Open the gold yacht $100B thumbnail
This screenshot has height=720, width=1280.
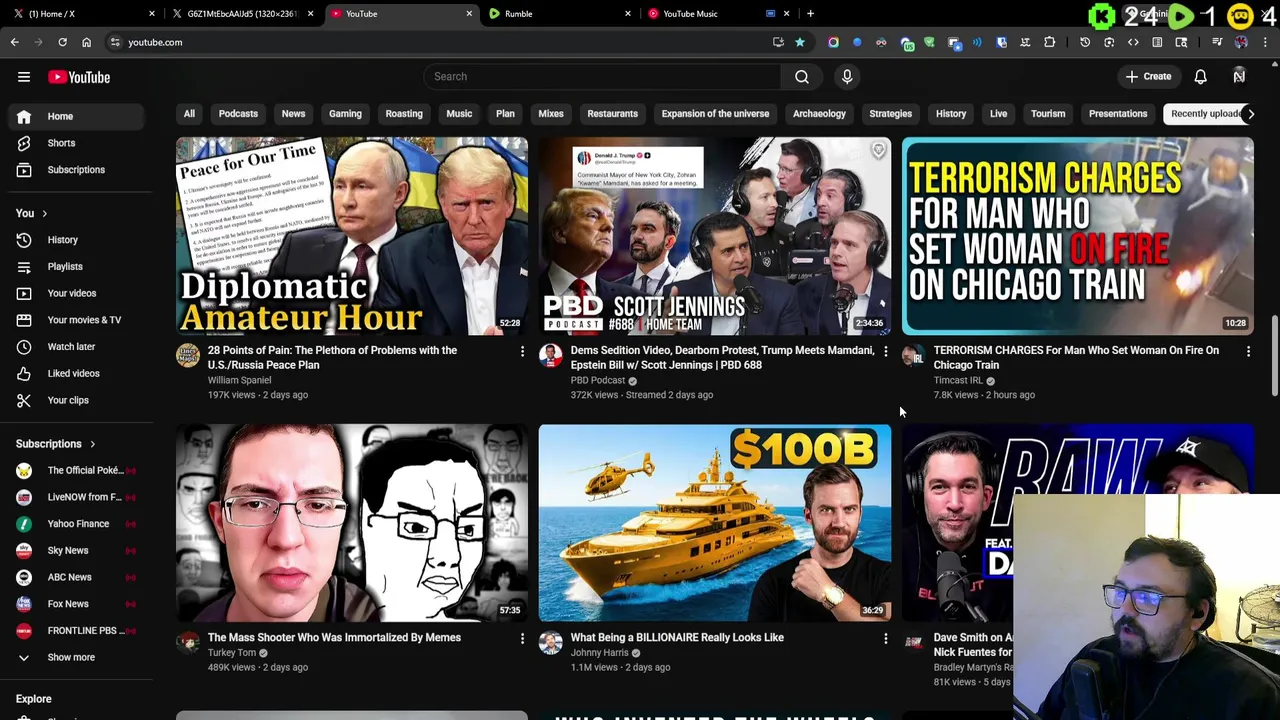coord(715,523)
